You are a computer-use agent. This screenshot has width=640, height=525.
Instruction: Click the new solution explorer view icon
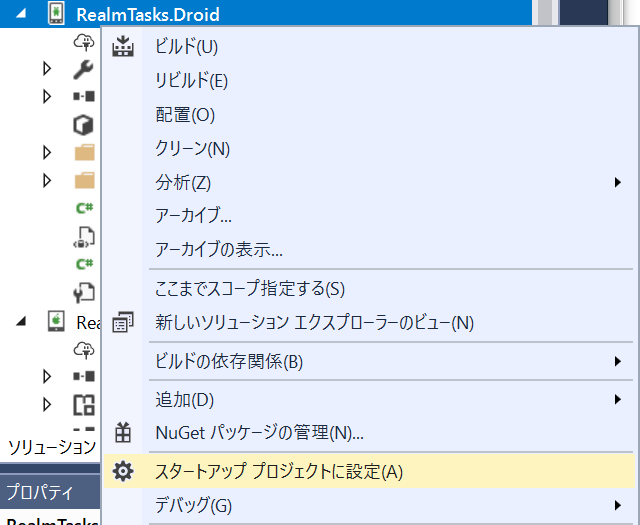click(x=123, y=323)
